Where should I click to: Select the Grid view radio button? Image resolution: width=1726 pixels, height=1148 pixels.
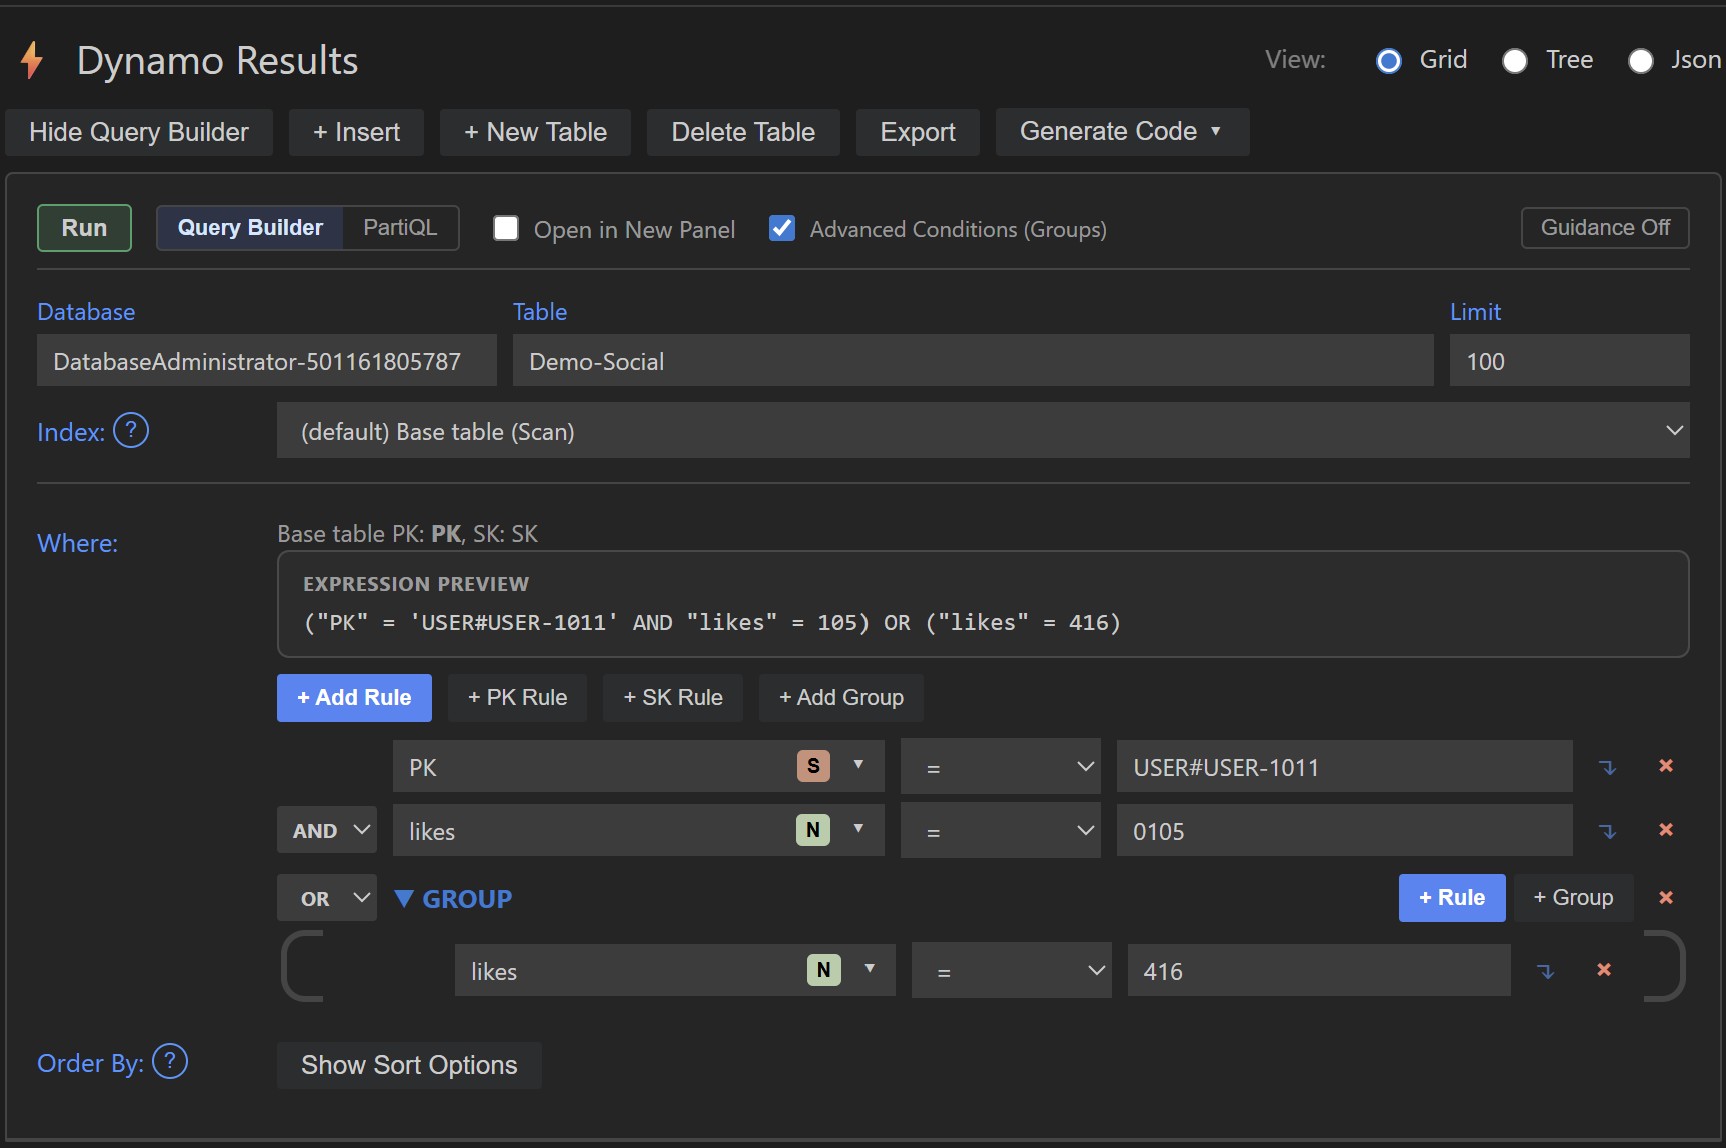point(1389,61)
